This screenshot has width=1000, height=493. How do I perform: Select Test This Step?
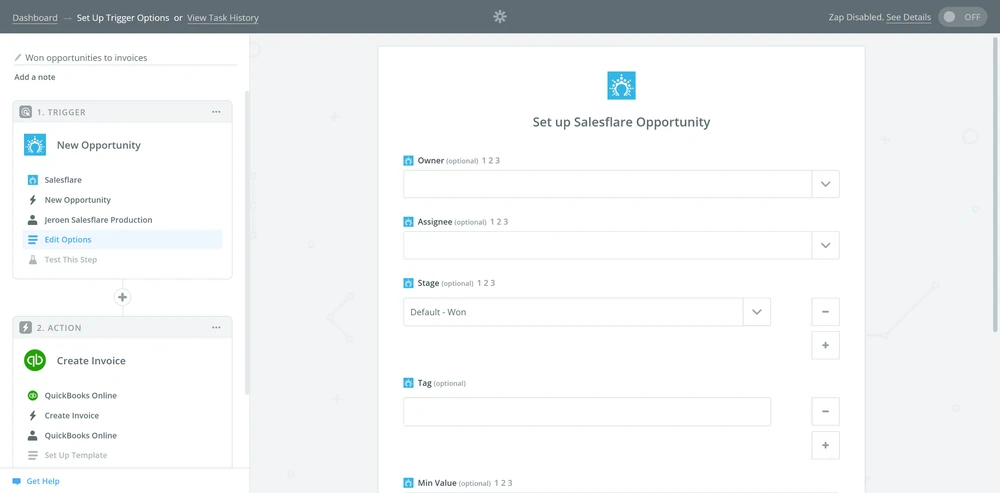(x=122, y=260)
